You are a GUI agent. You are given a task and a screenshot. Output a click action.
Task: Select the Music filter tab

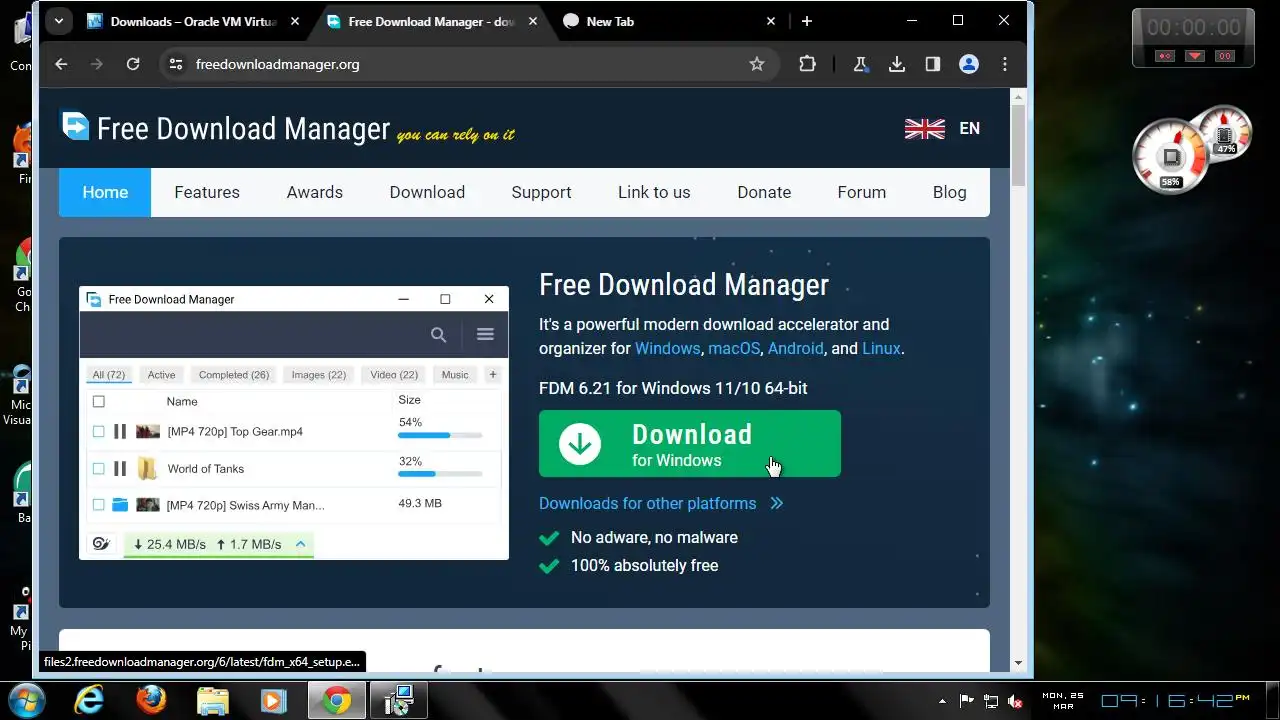click(x=455, y=375)
